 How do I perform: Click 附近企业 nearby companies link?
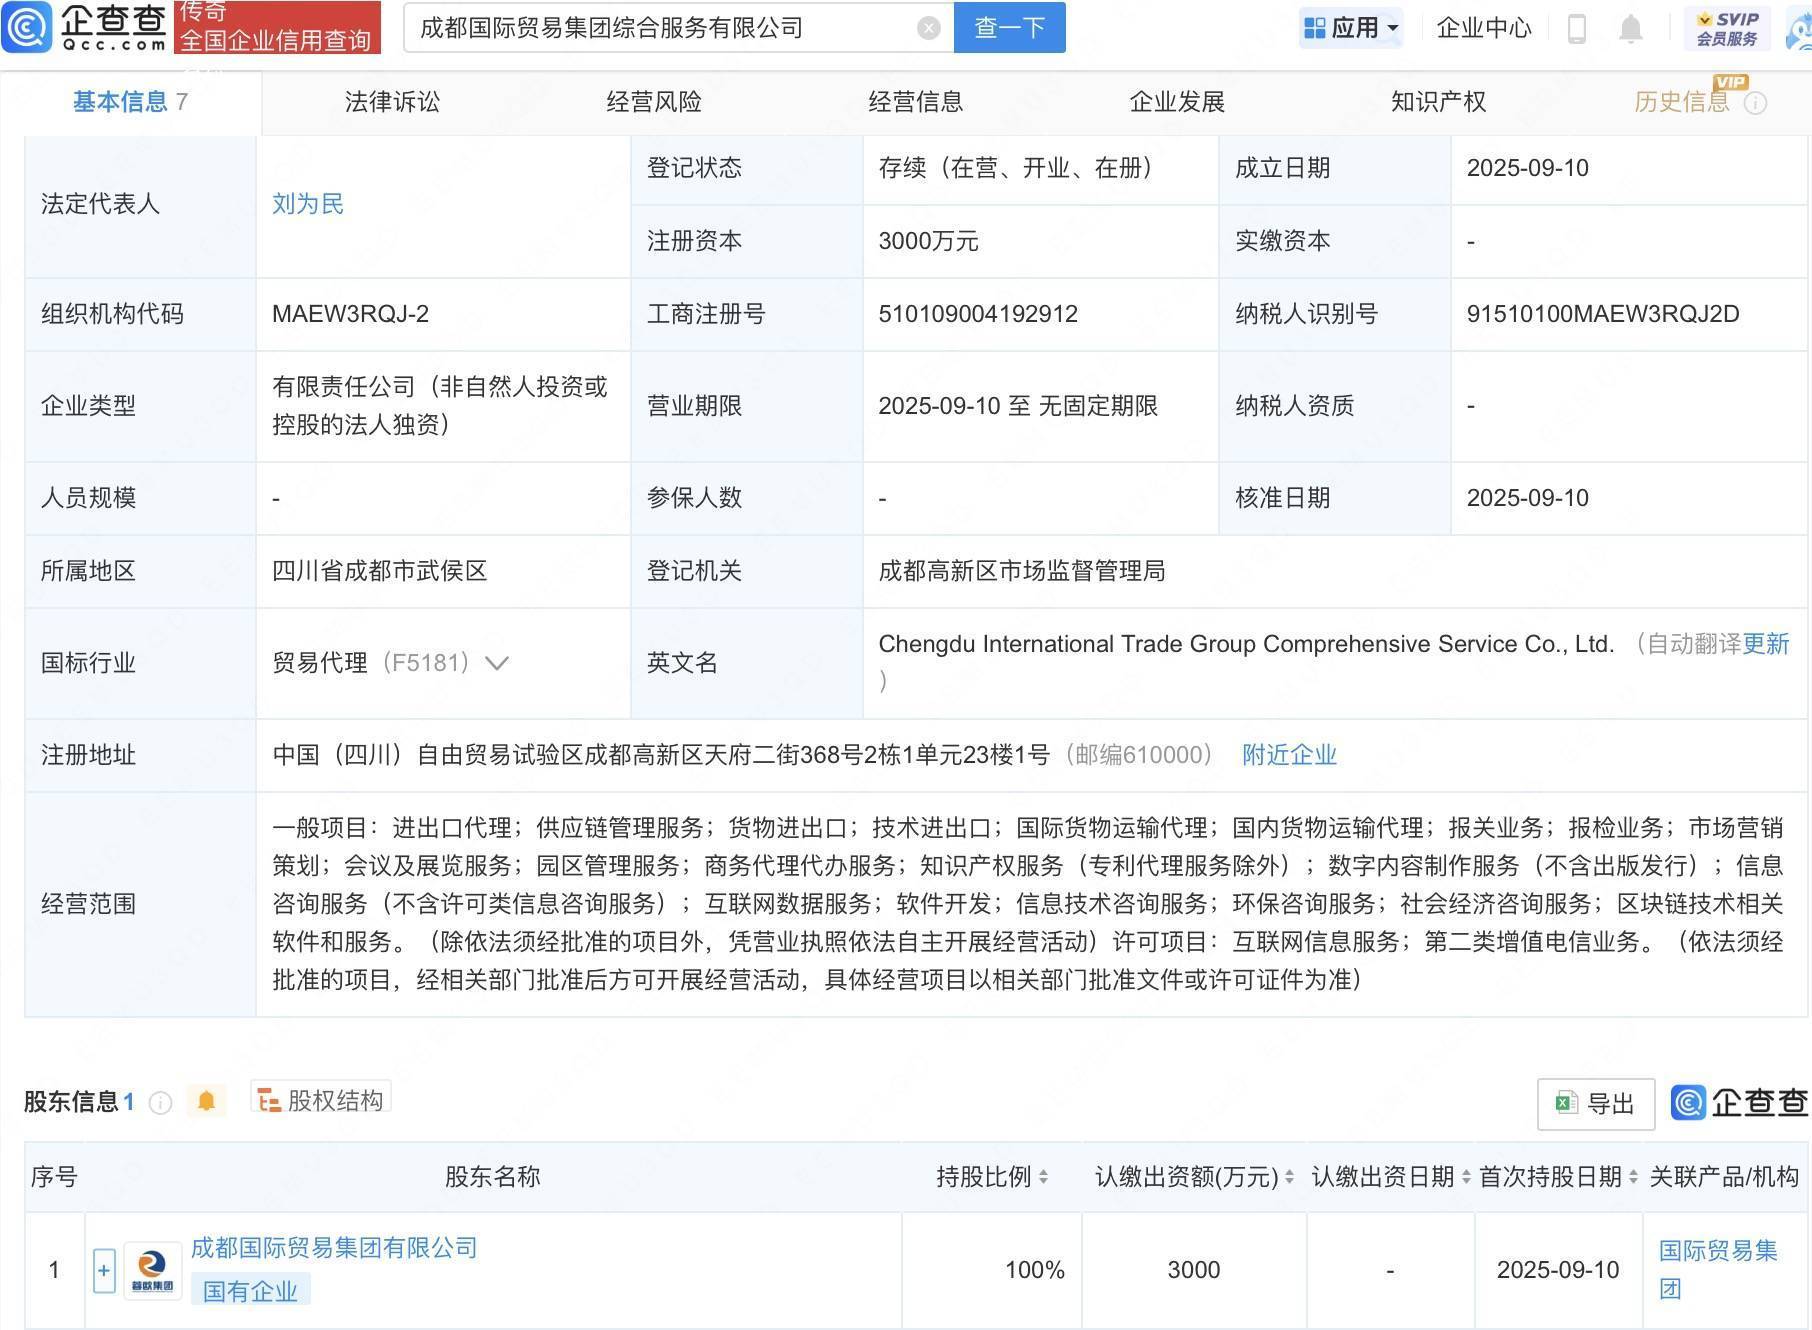point(1289,755)
